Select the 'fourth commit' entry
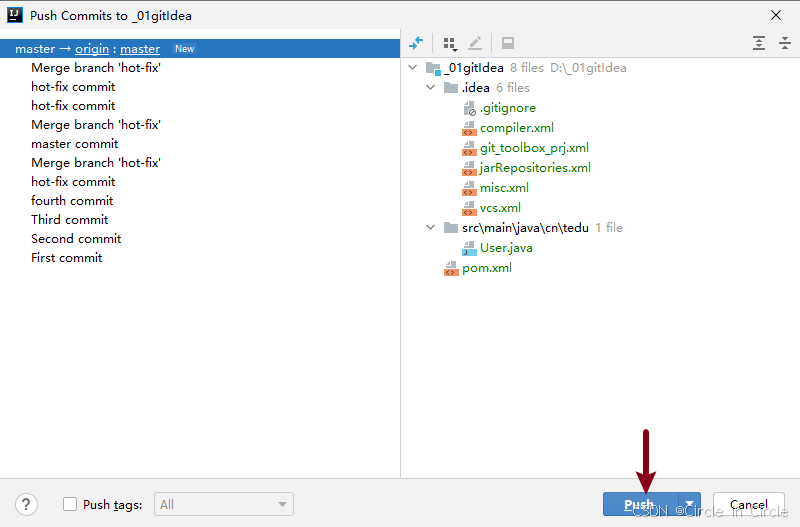The image size is (800, 527). [71, 201]
